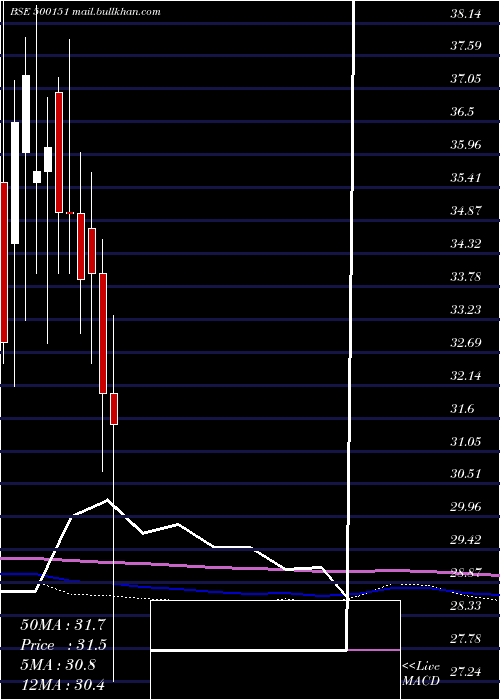Image resolution: width=500 pixels, height=700 pixels.
Task: Select the 34.32 price axis label
Action: [x=466, y=244]
